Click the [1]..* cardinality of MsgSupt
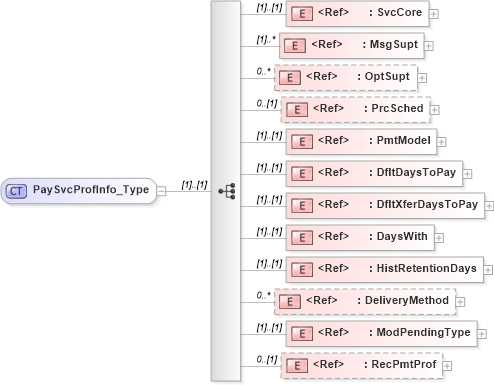The height and width of the screenshot is (385, 494). [266, 40]
